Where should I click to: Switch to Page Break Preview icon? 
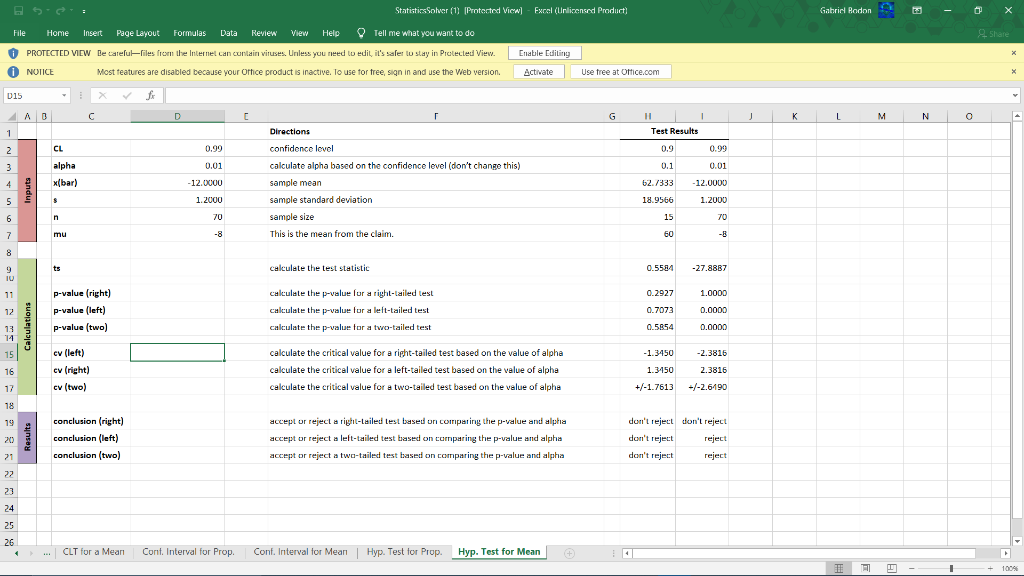[x=891, y=568]
